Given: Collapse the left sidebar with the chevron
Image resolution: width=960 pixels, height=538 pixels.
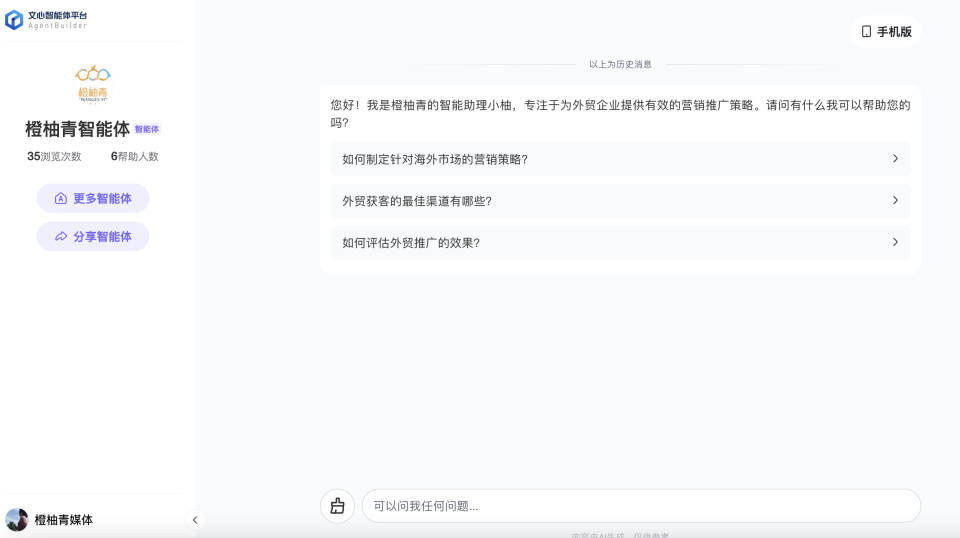Looking at the screenshot, I should 195,520.
